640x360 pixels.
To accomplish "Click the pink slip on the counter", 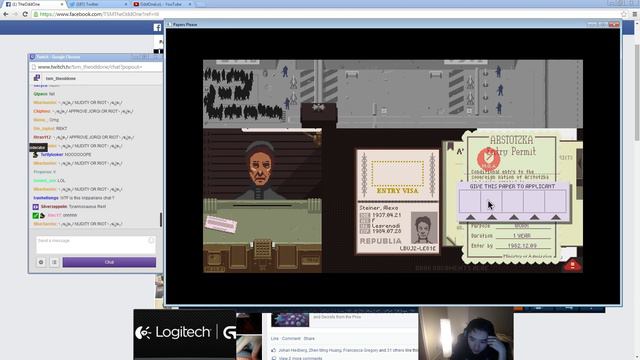I will pos(221,224).
